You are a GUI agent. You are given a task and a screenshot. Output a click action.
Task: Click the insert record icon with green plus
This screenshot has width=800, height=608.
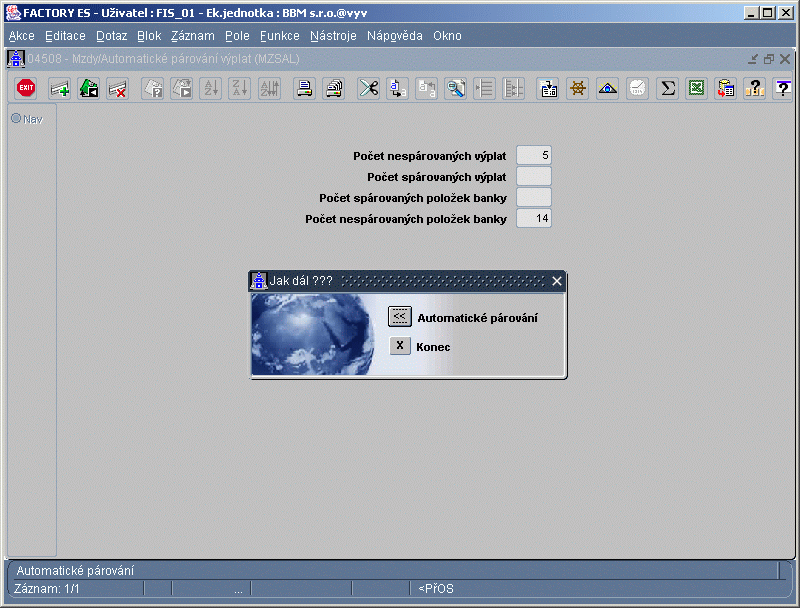coord(59,88)
